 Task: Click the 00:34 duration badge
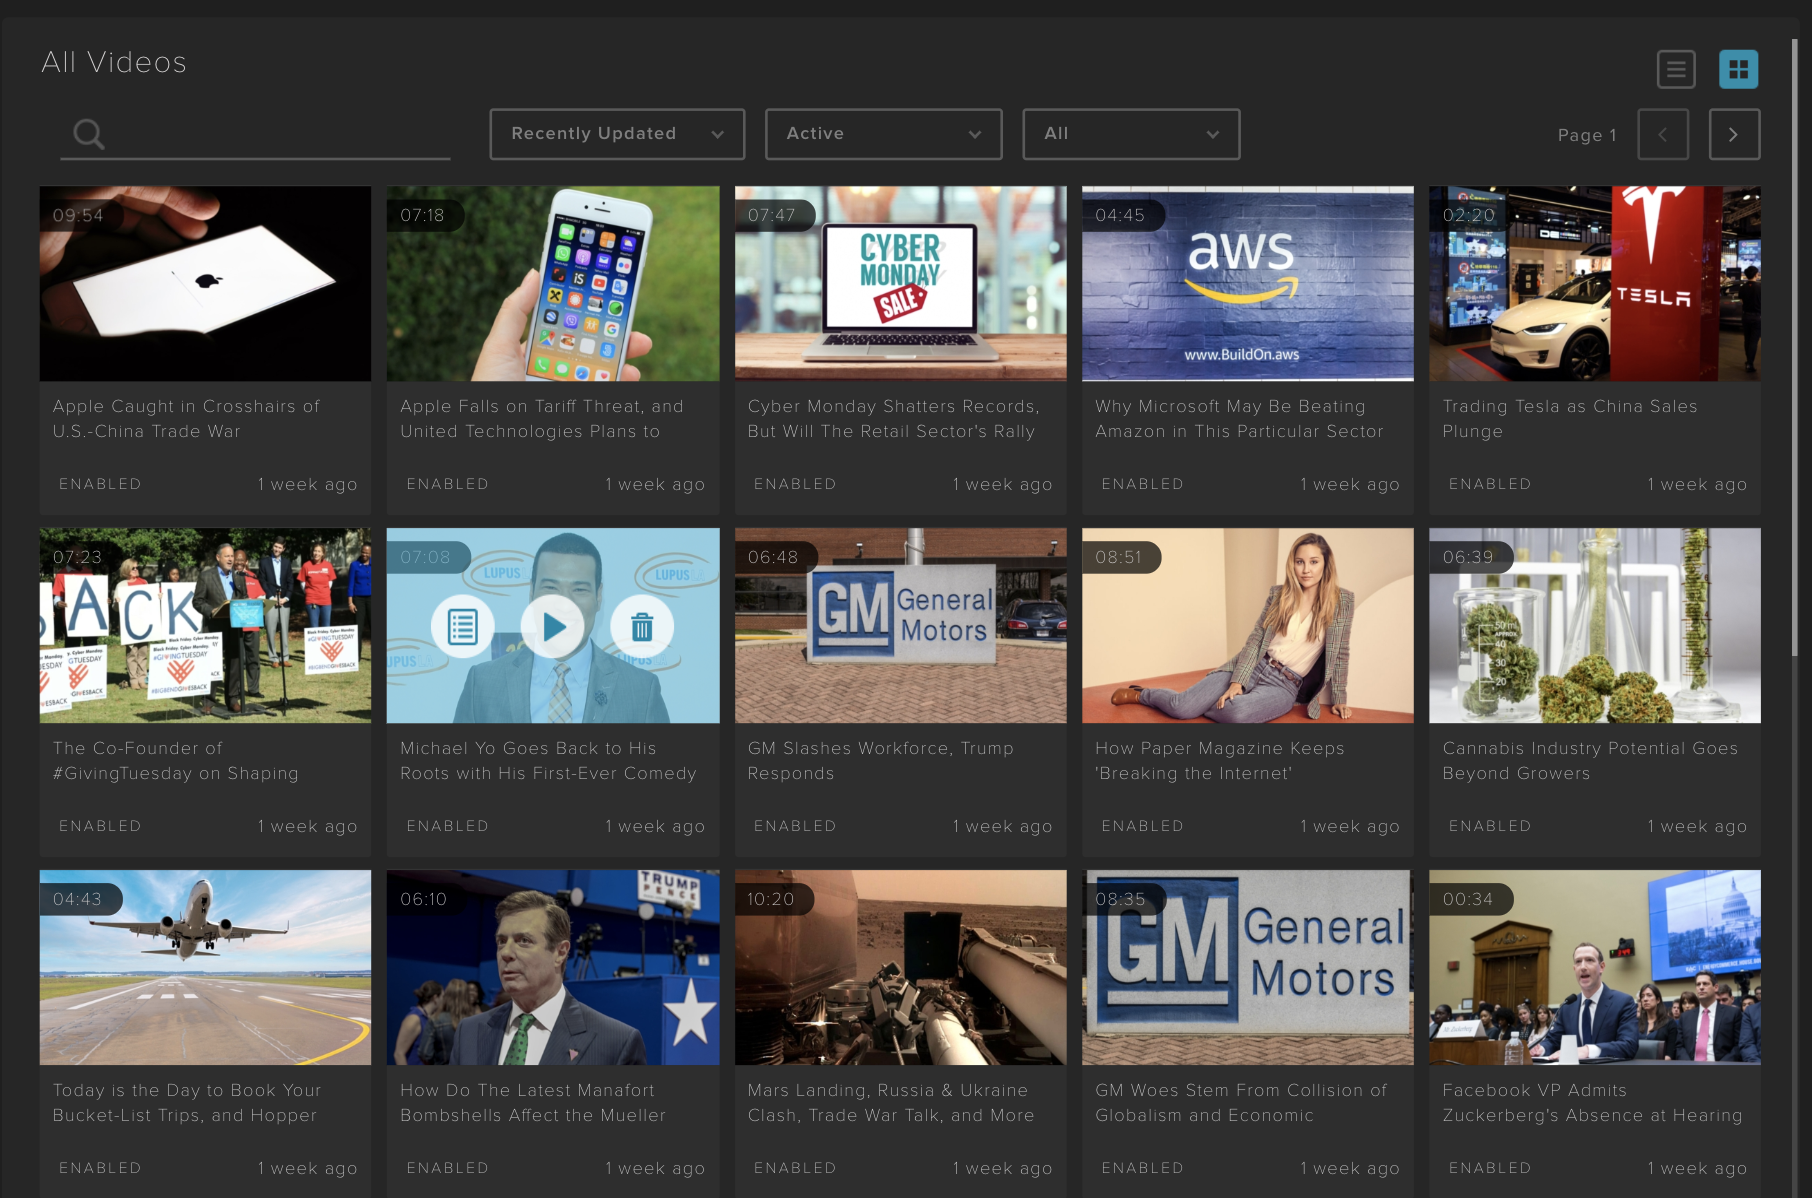(x=1470, y=899)
